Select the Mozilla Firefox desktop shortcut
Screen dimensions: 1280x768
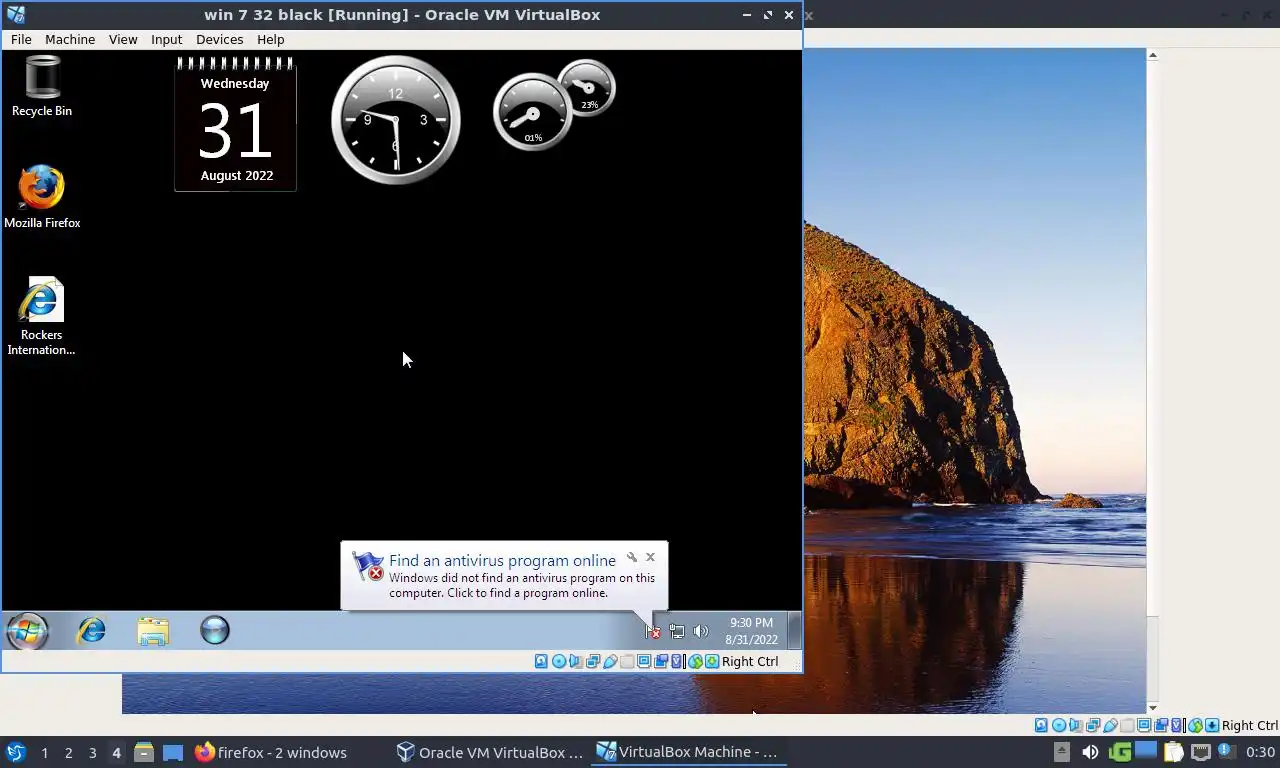pyautogui.click(x=42, y=198)
